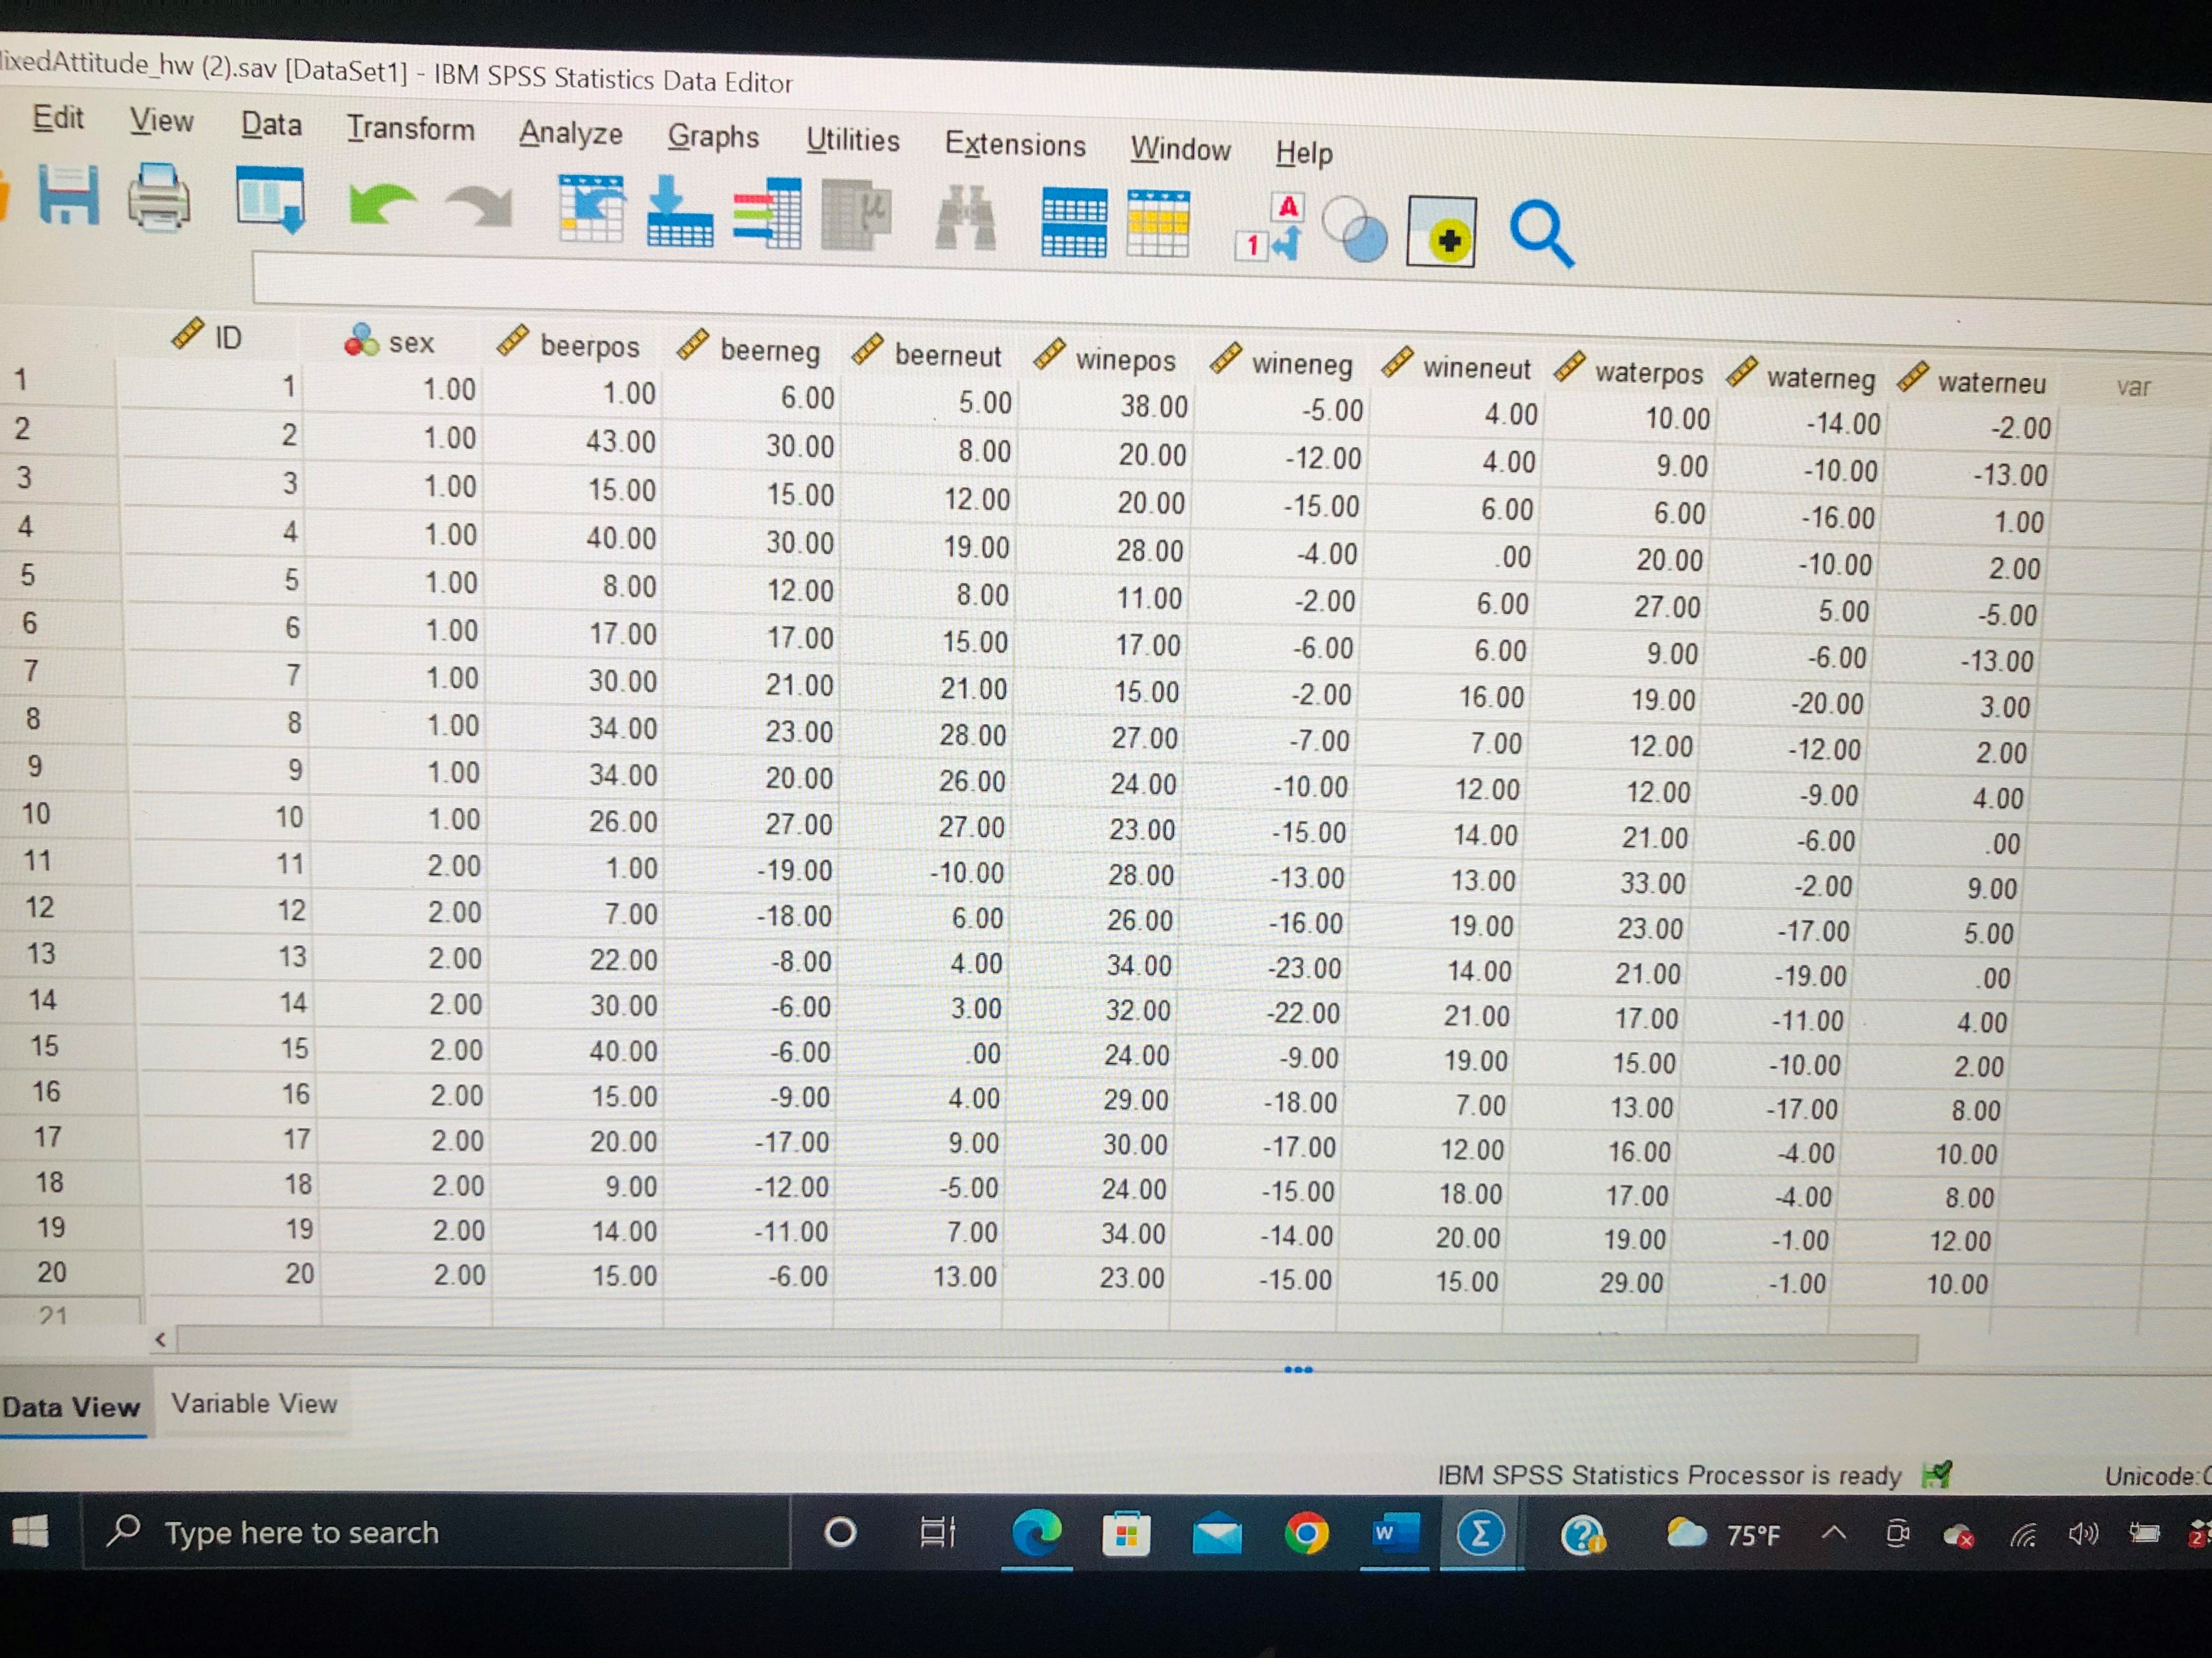2212x1658 pixels.
Task: Click the beerpos column header
Action: point(590,346)
